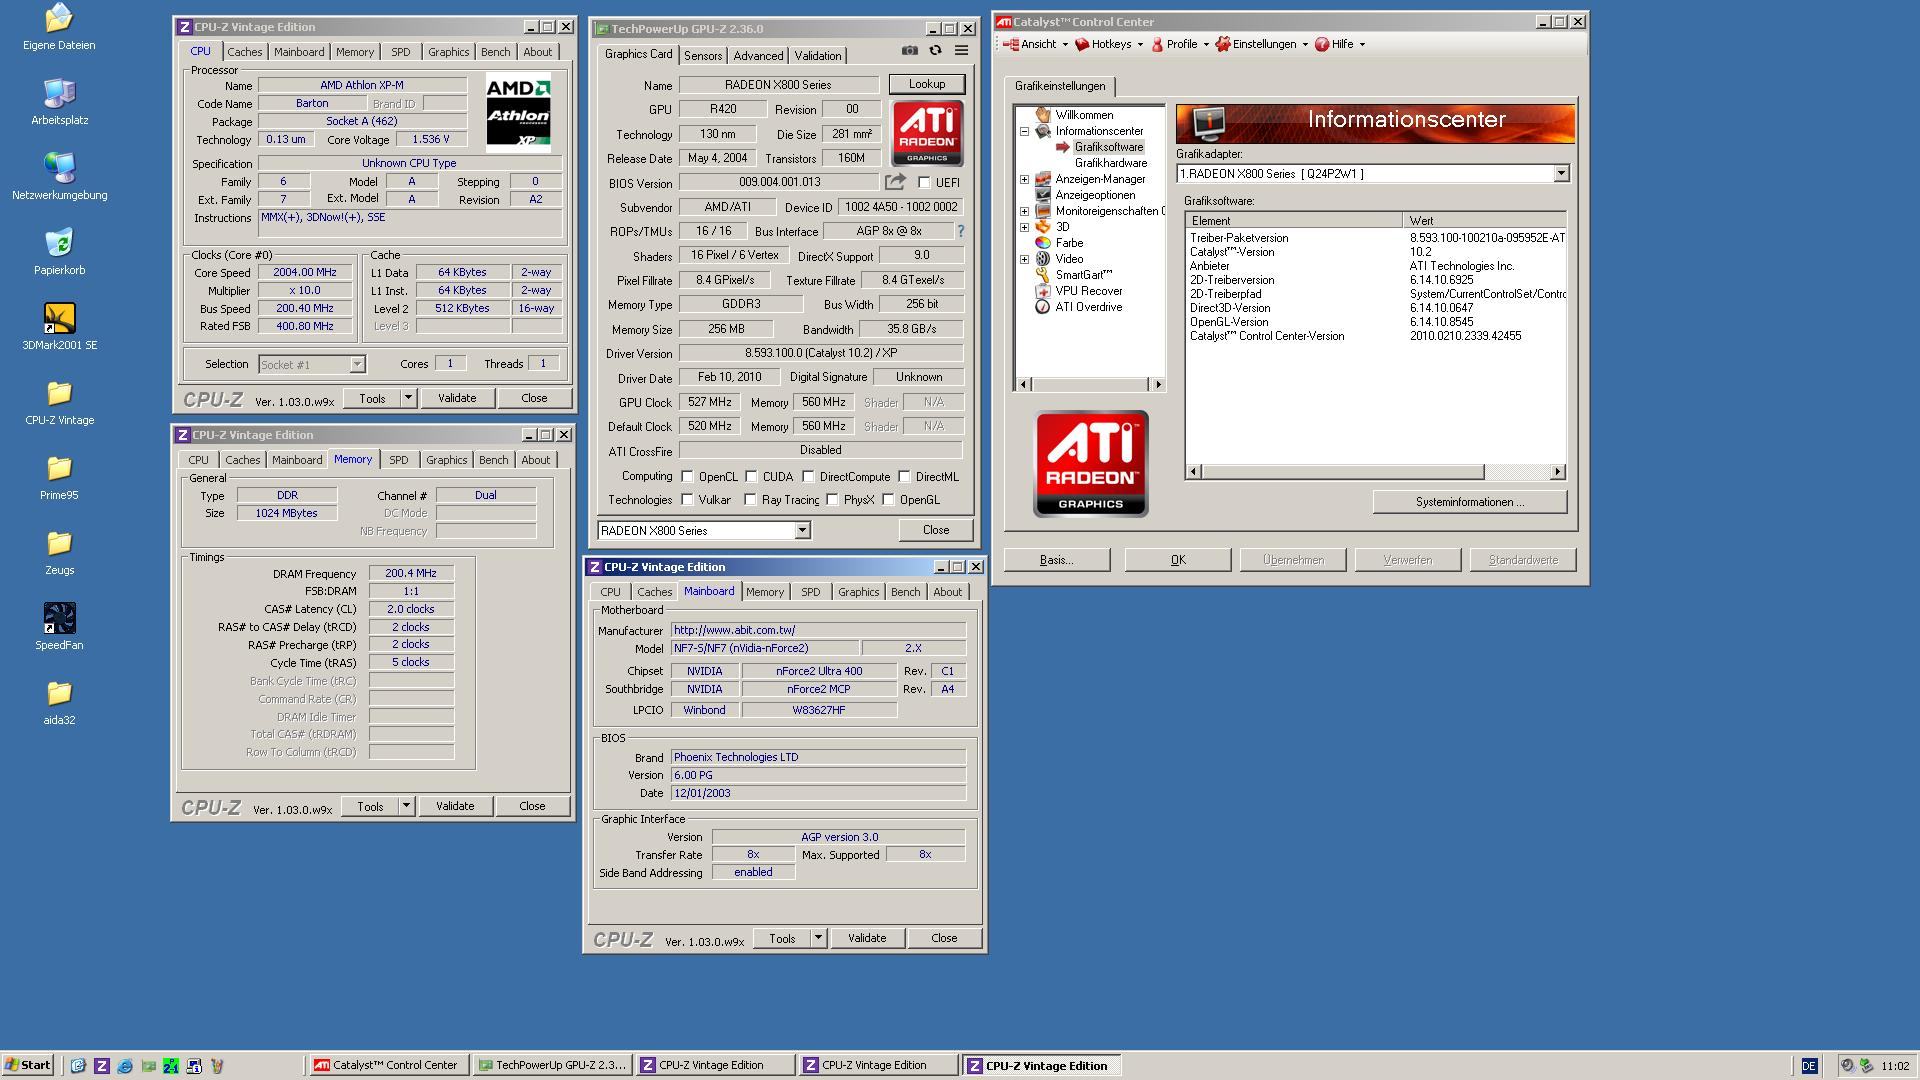This screenshot has width=1920, height=1080.
Task: Toggle the Ray Tracing checkbox
Action: click(x=750, y=500)
